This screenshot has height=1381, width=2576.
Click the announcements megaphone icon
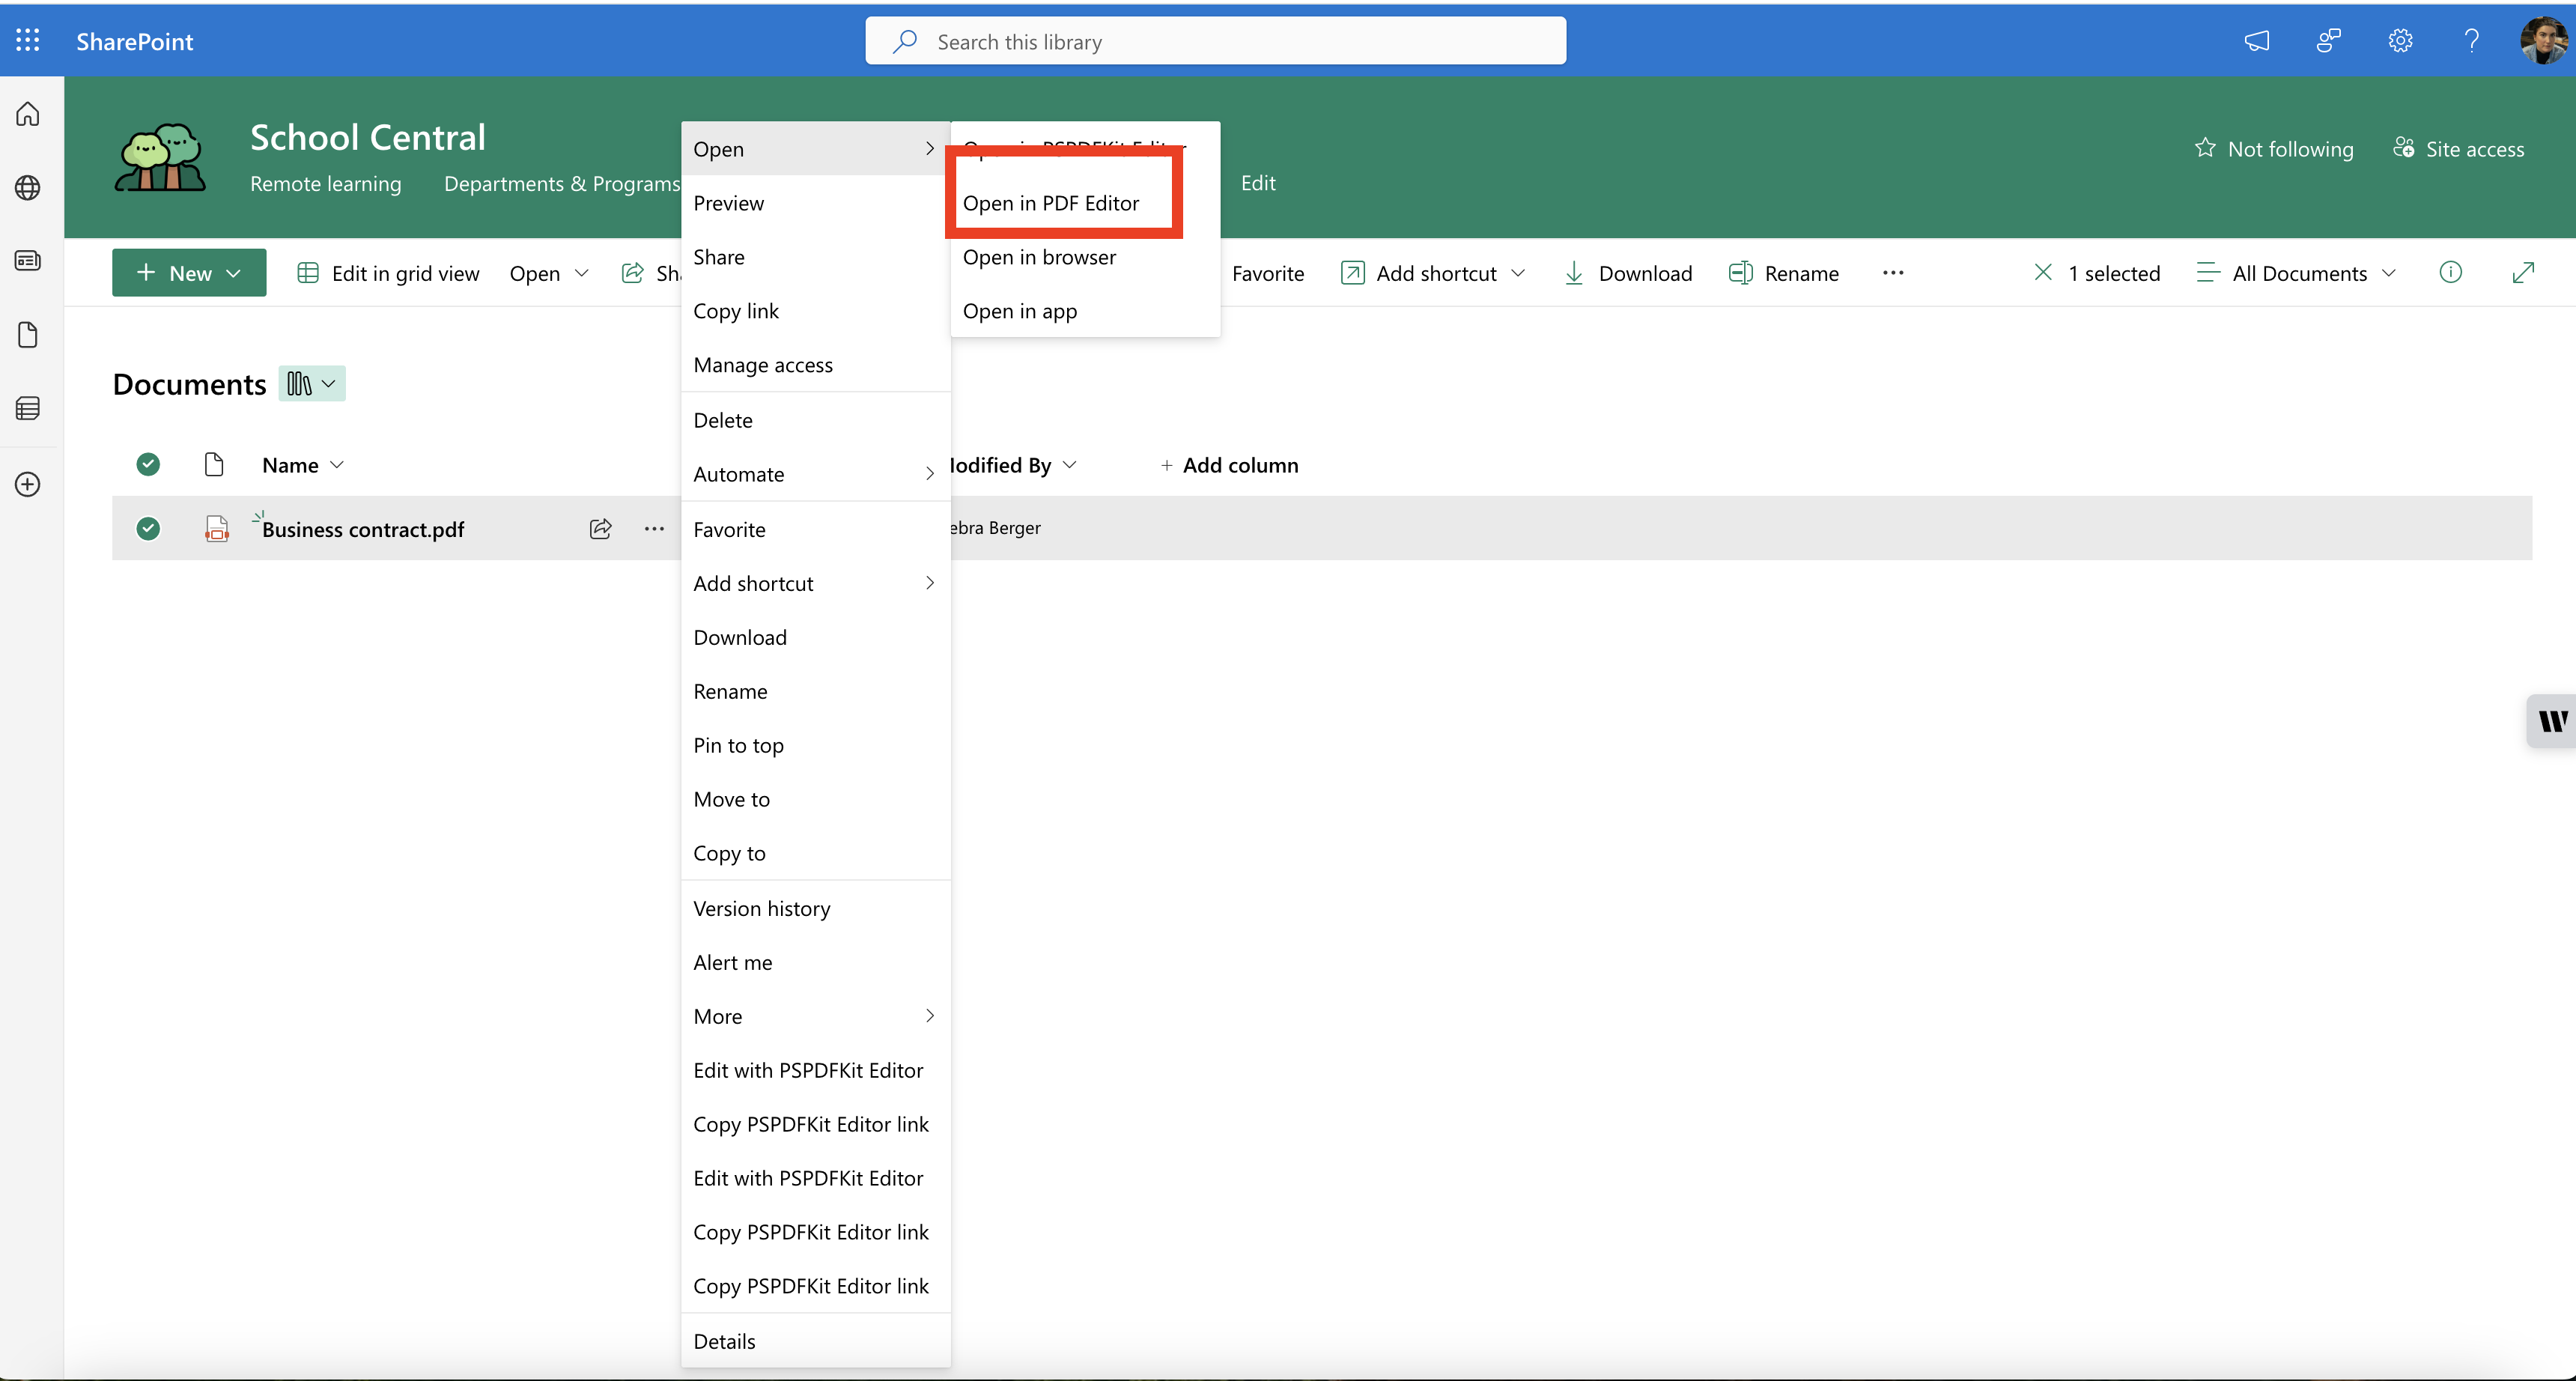[2257, 41]
